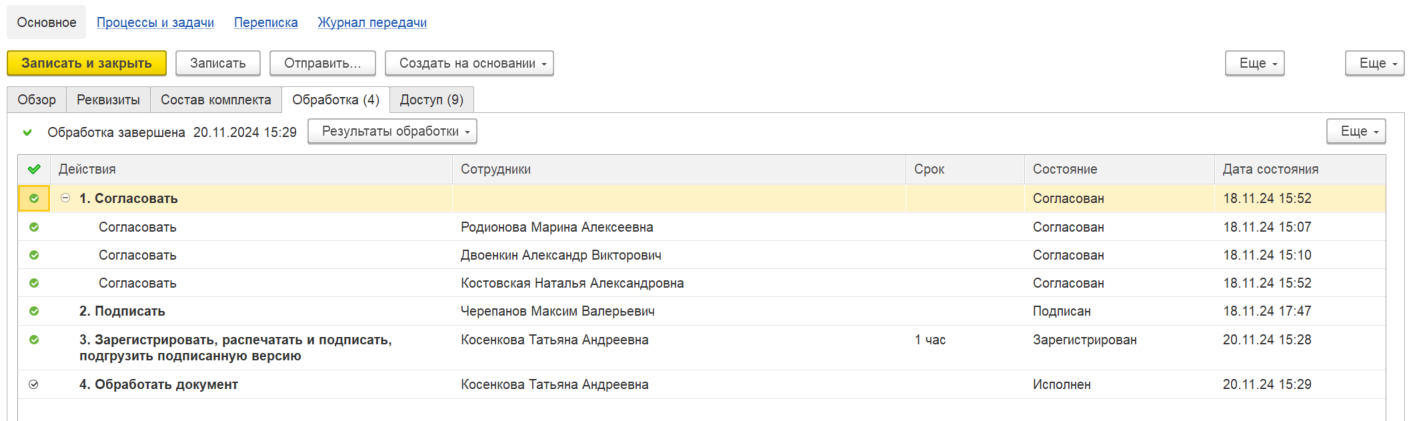Screen dimensions: 1410x421
Task: Click date 18.11.24 15:10
Action: coord(1267,255)
